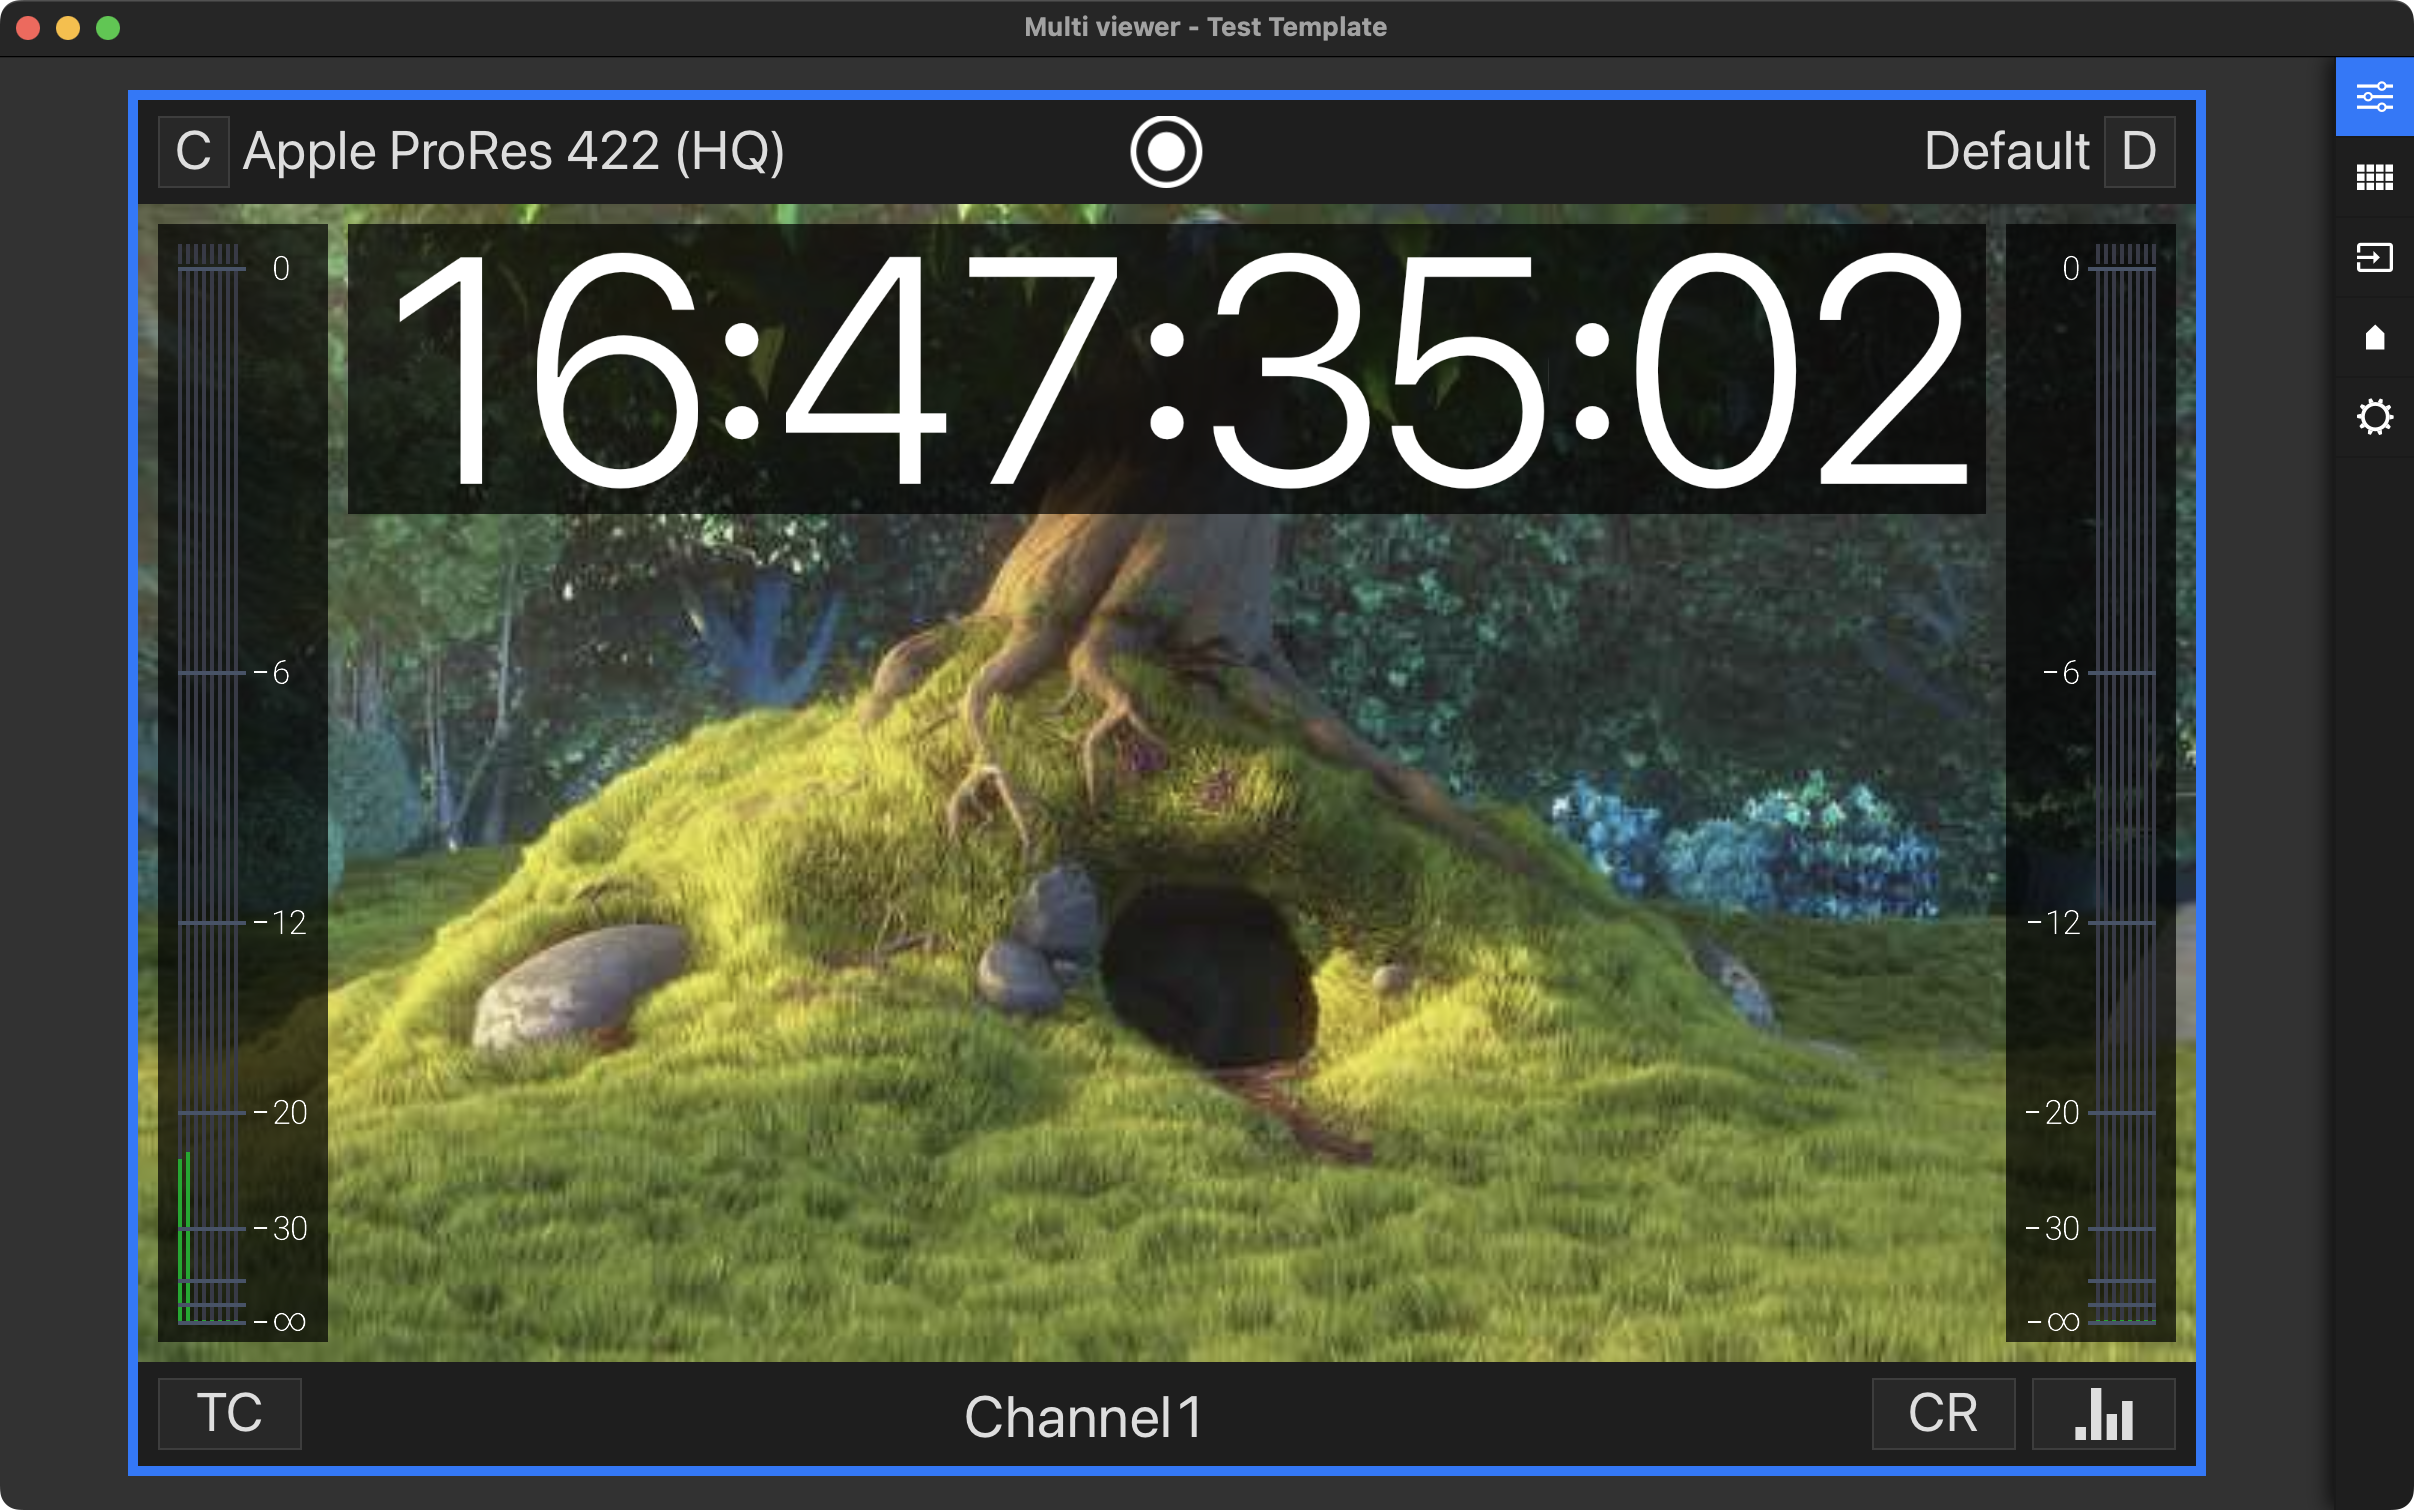
Task: Click the D badge next to Default
Action: pyautogui.click(x=2140, y=152)
